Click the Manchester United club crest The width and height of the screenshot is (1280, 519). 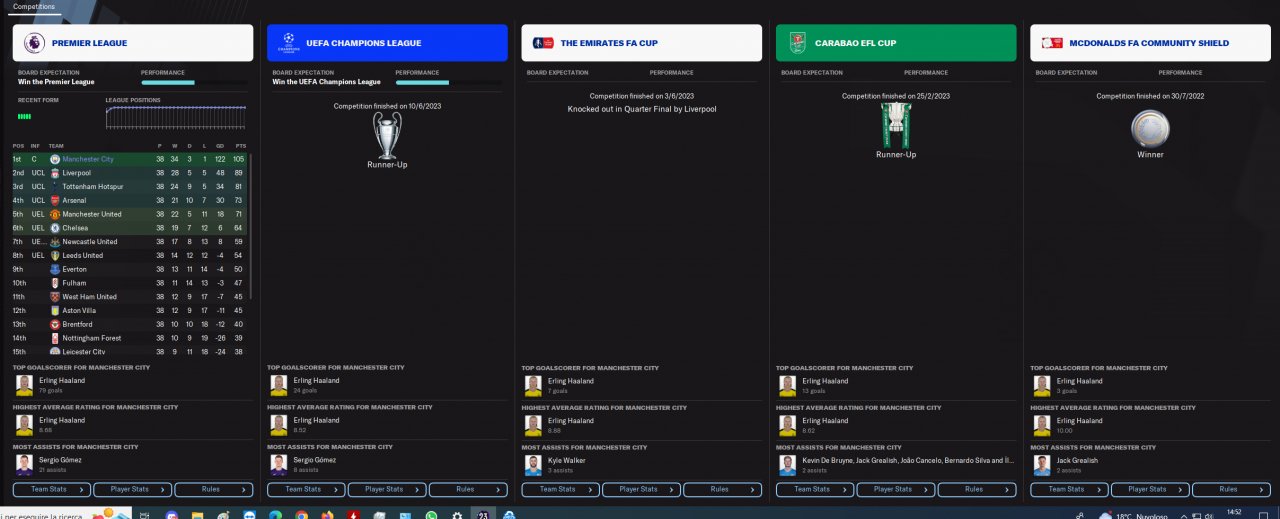[x=55, y=214]
